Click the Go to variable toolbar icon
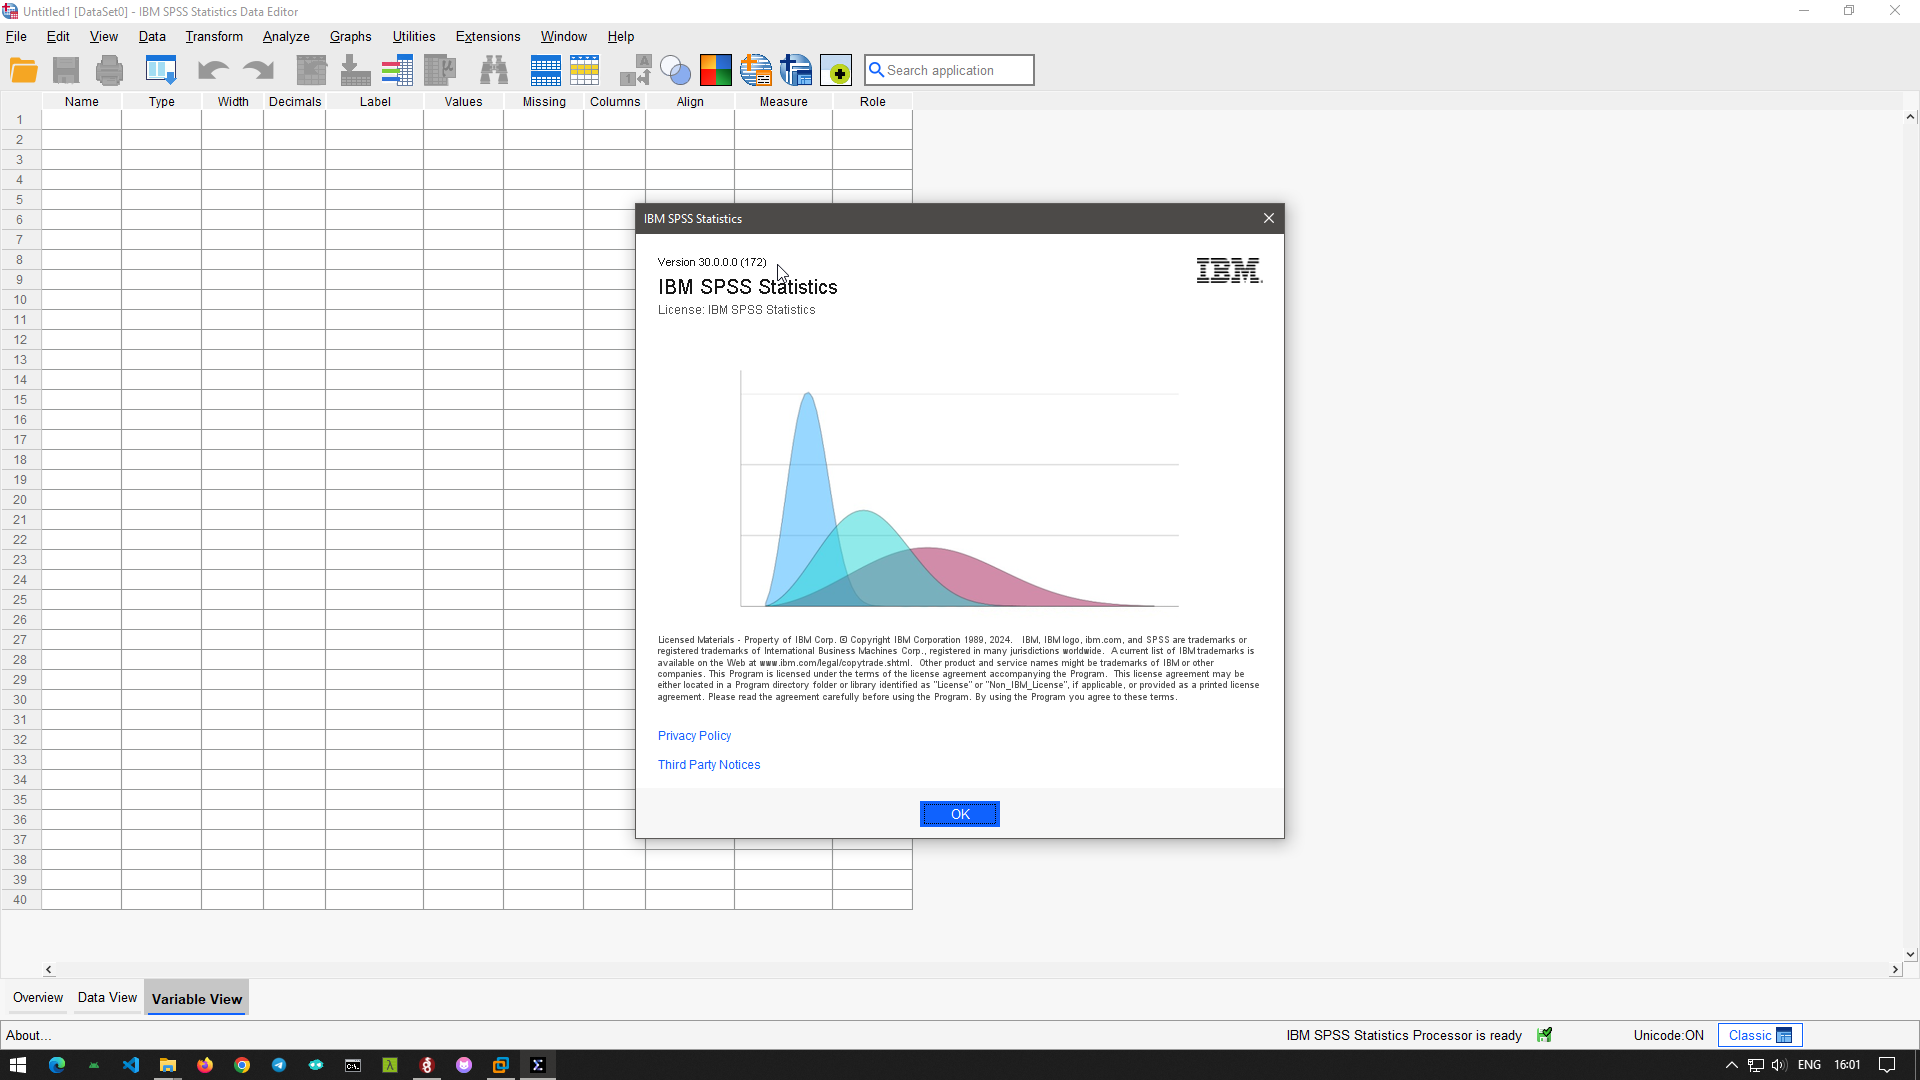The height and width of the screenshot is (1080, 1920). [x=355, y=70]
